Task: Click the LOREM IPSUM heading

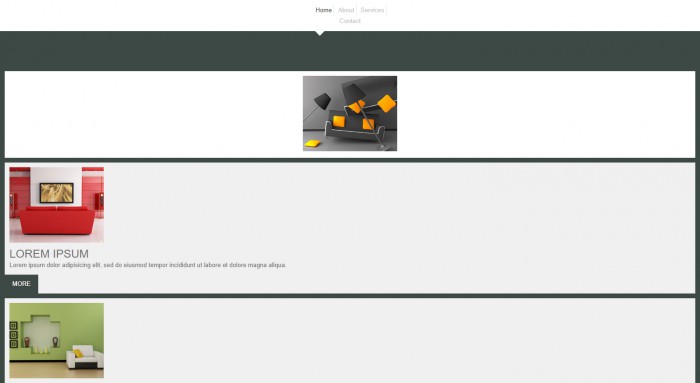Action: [x=49, y=254]
